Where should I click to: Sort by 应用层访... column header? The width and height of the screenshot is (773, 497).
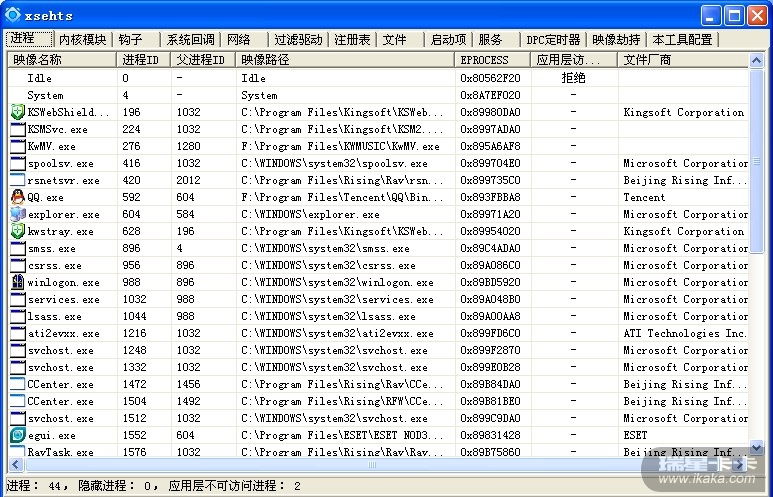(x=574, y=60)
